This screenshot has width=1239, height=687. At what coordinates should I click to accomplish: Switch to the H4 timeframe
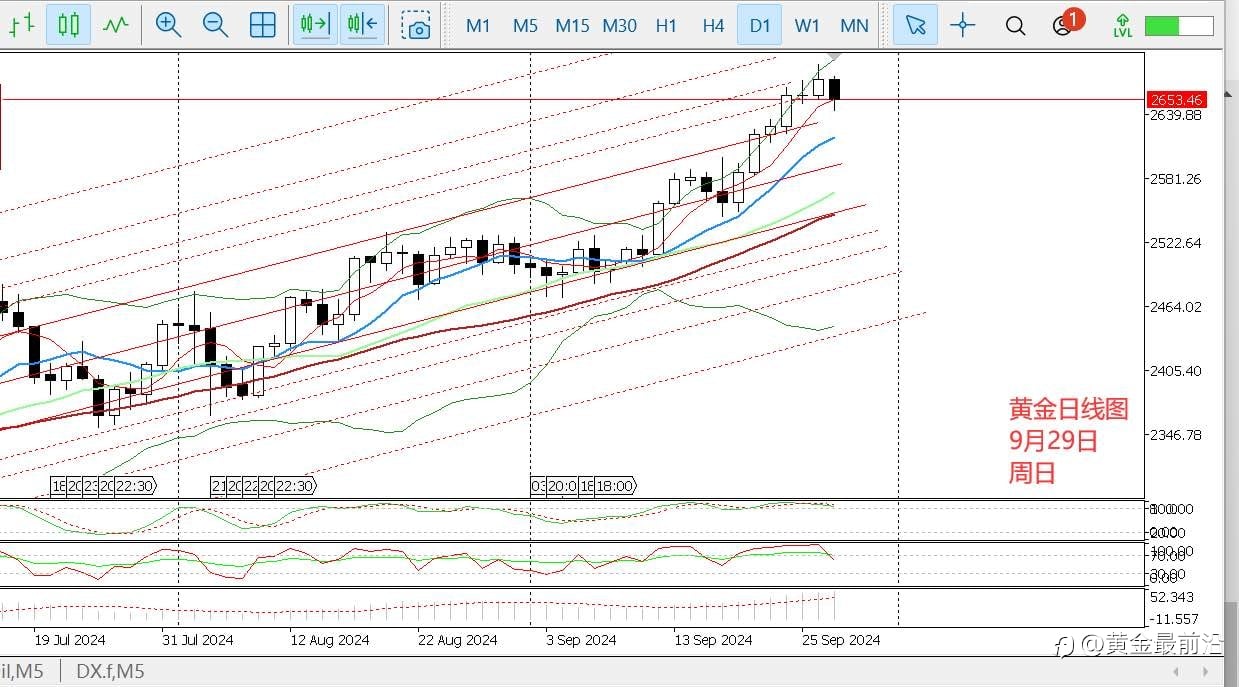click(x=713, y=25)
